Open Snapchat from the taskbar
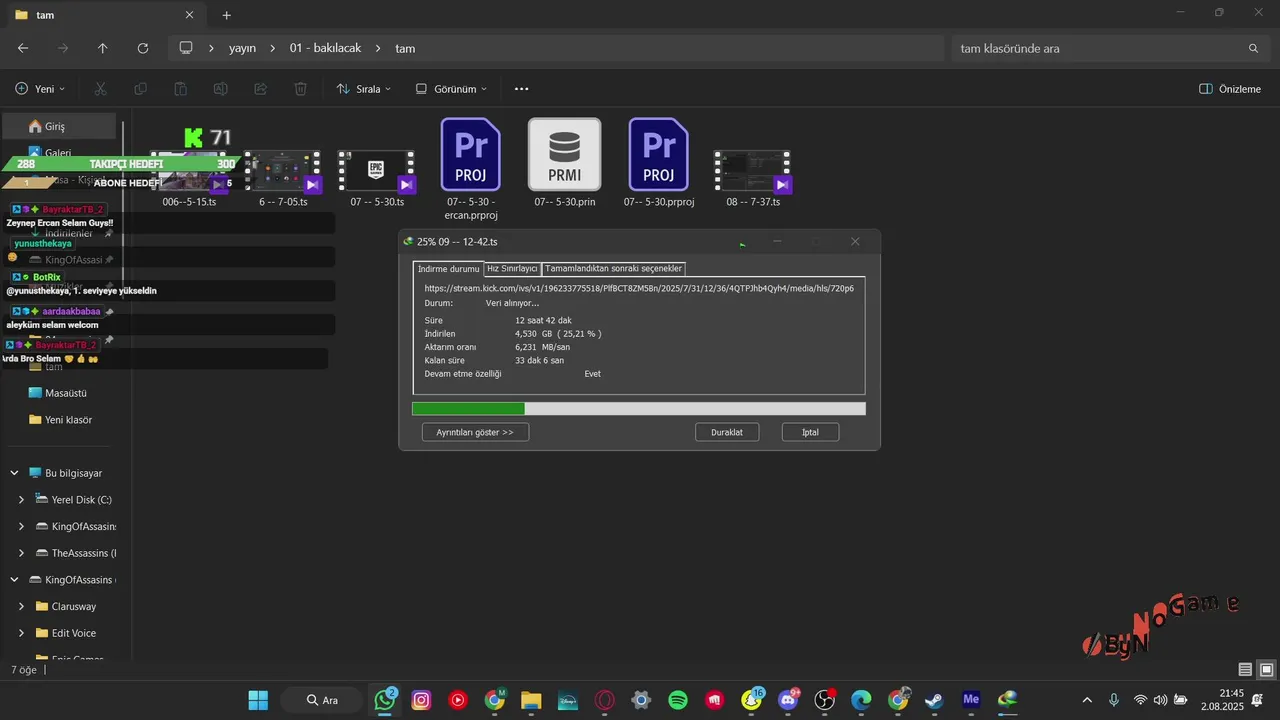This screenshot has height=720, width=1280. tap(751, 700)
